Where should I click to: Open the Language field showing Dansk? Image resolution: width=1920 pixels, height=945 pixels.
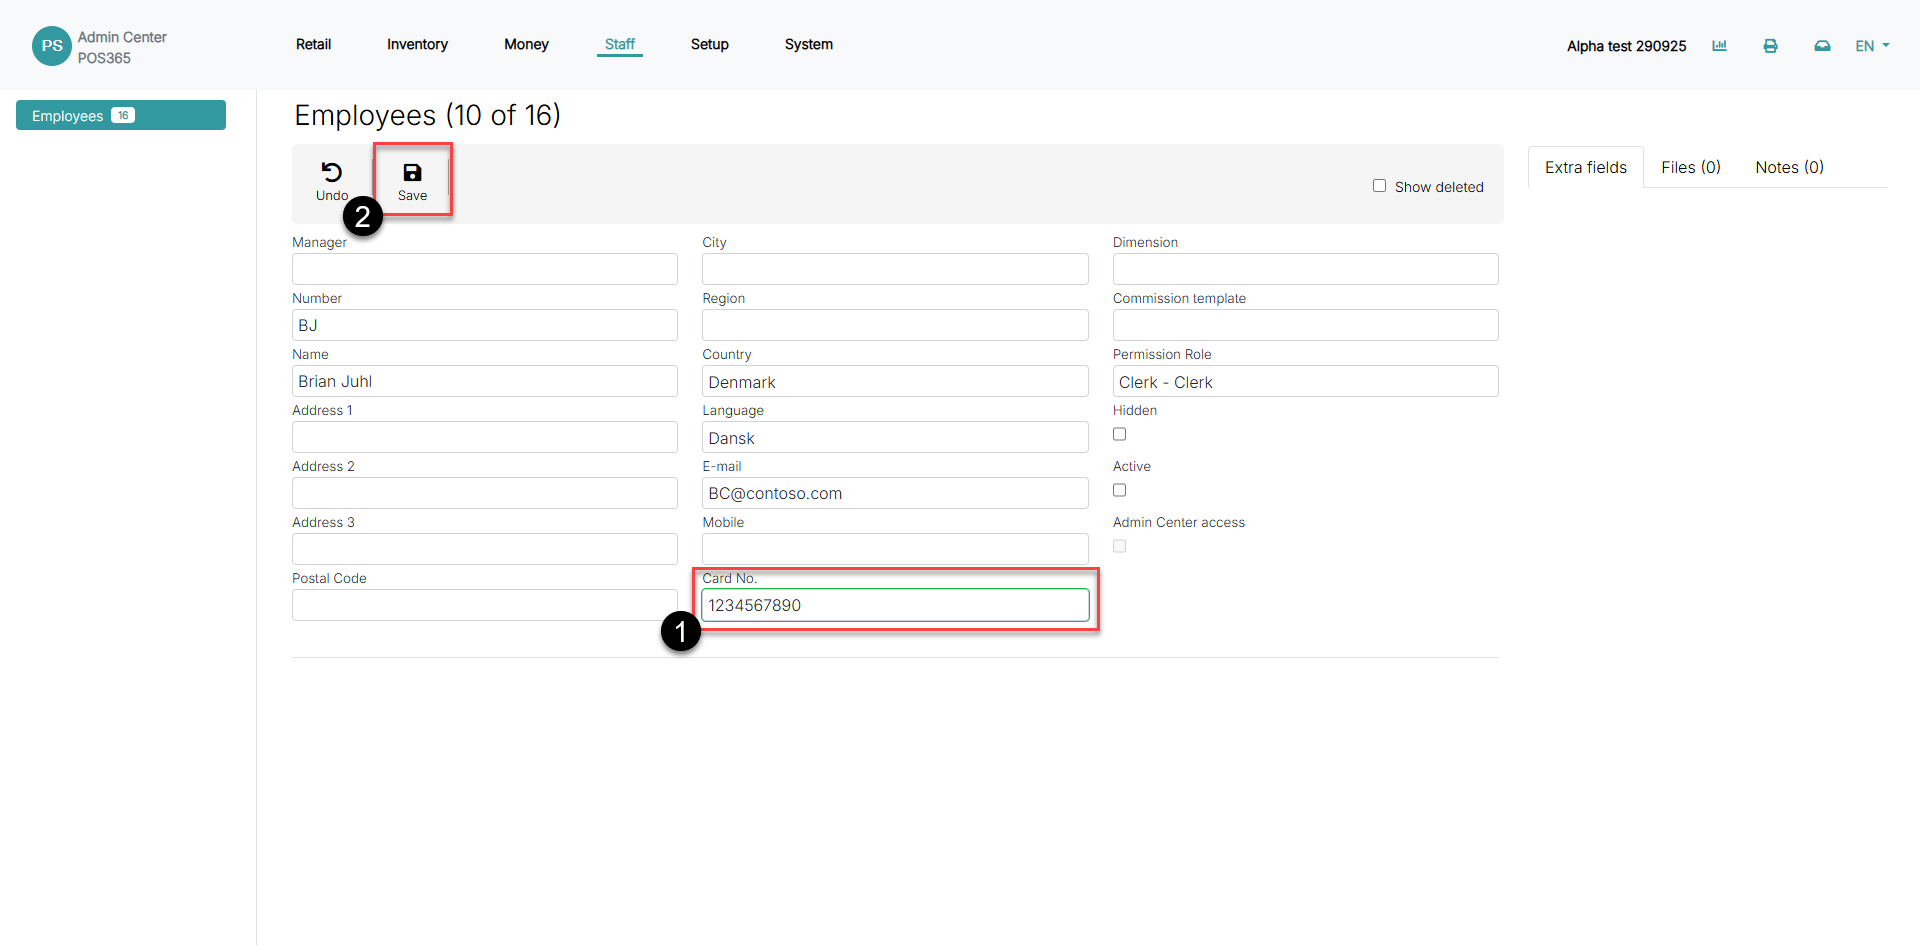(895, 437)
